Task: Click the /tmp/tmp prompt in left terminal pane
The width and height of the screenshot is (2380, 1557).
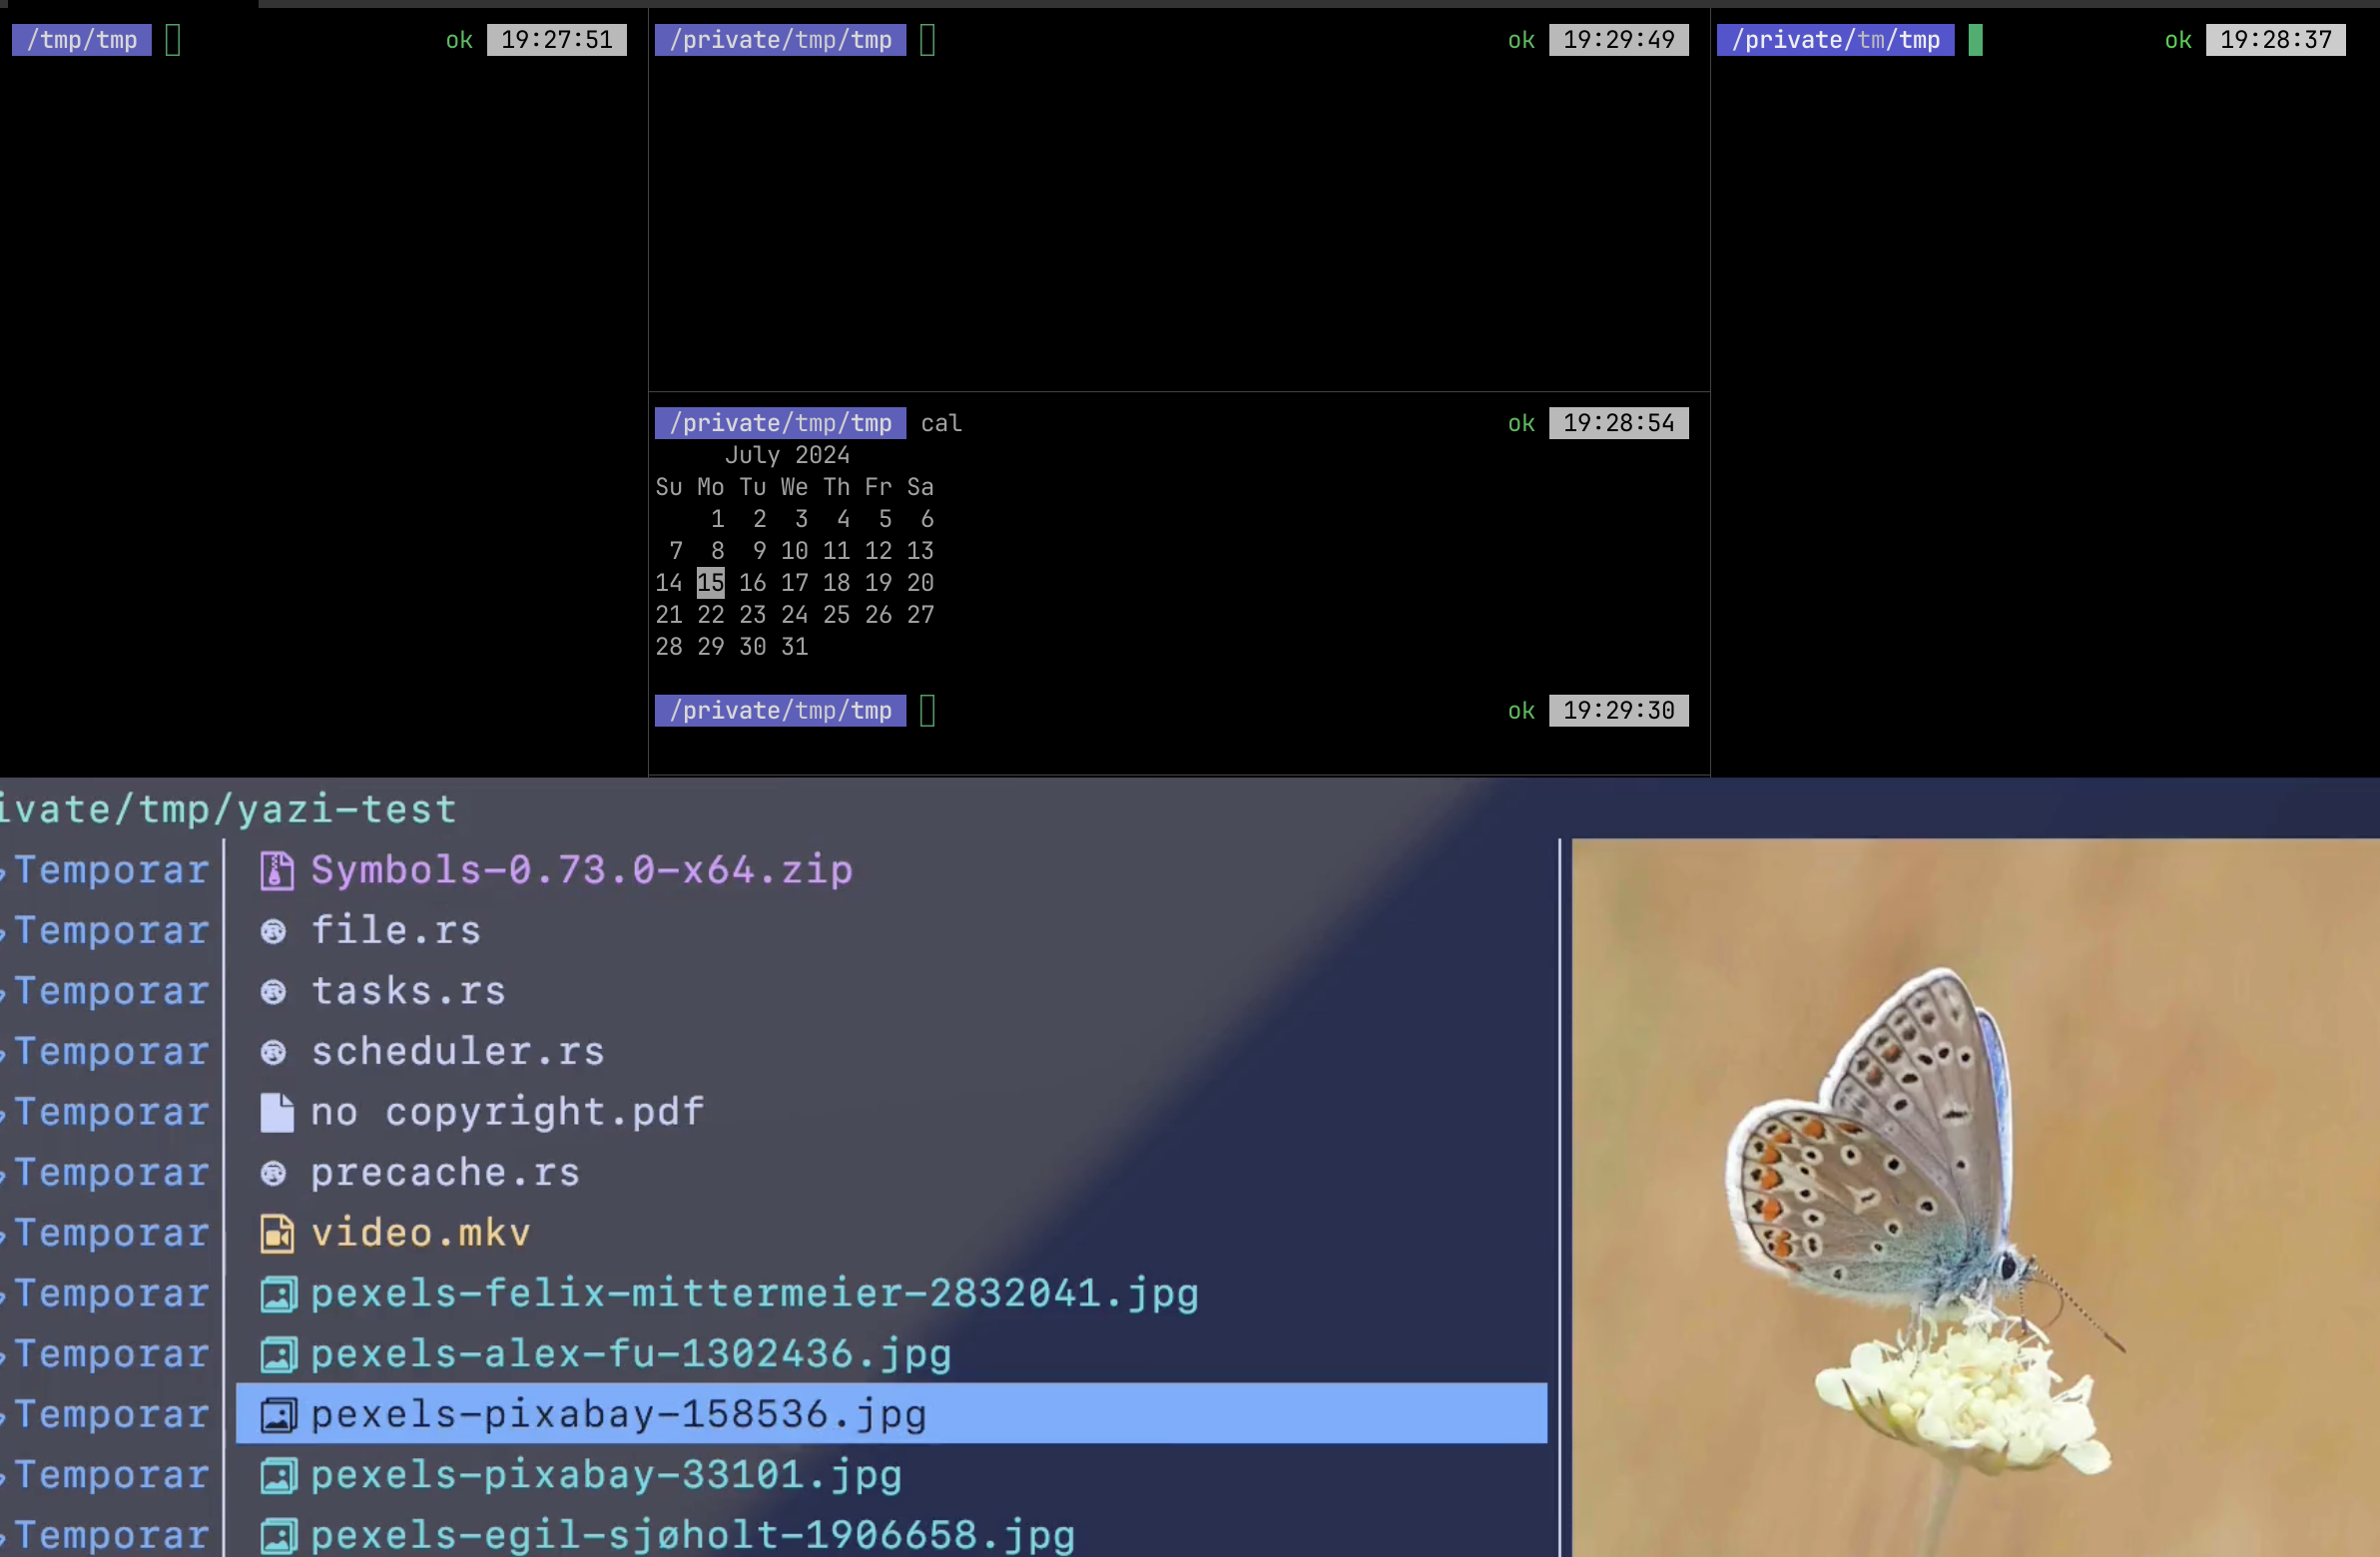Action: pyautogui.click(x=81, y=40)
